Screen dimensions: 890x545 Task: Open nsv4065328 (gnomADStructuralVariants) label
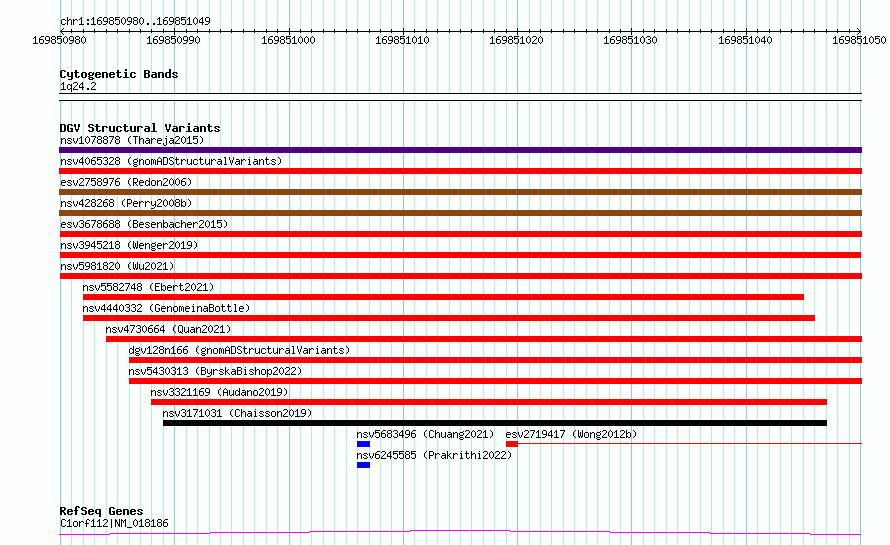[x=171, y=161]
